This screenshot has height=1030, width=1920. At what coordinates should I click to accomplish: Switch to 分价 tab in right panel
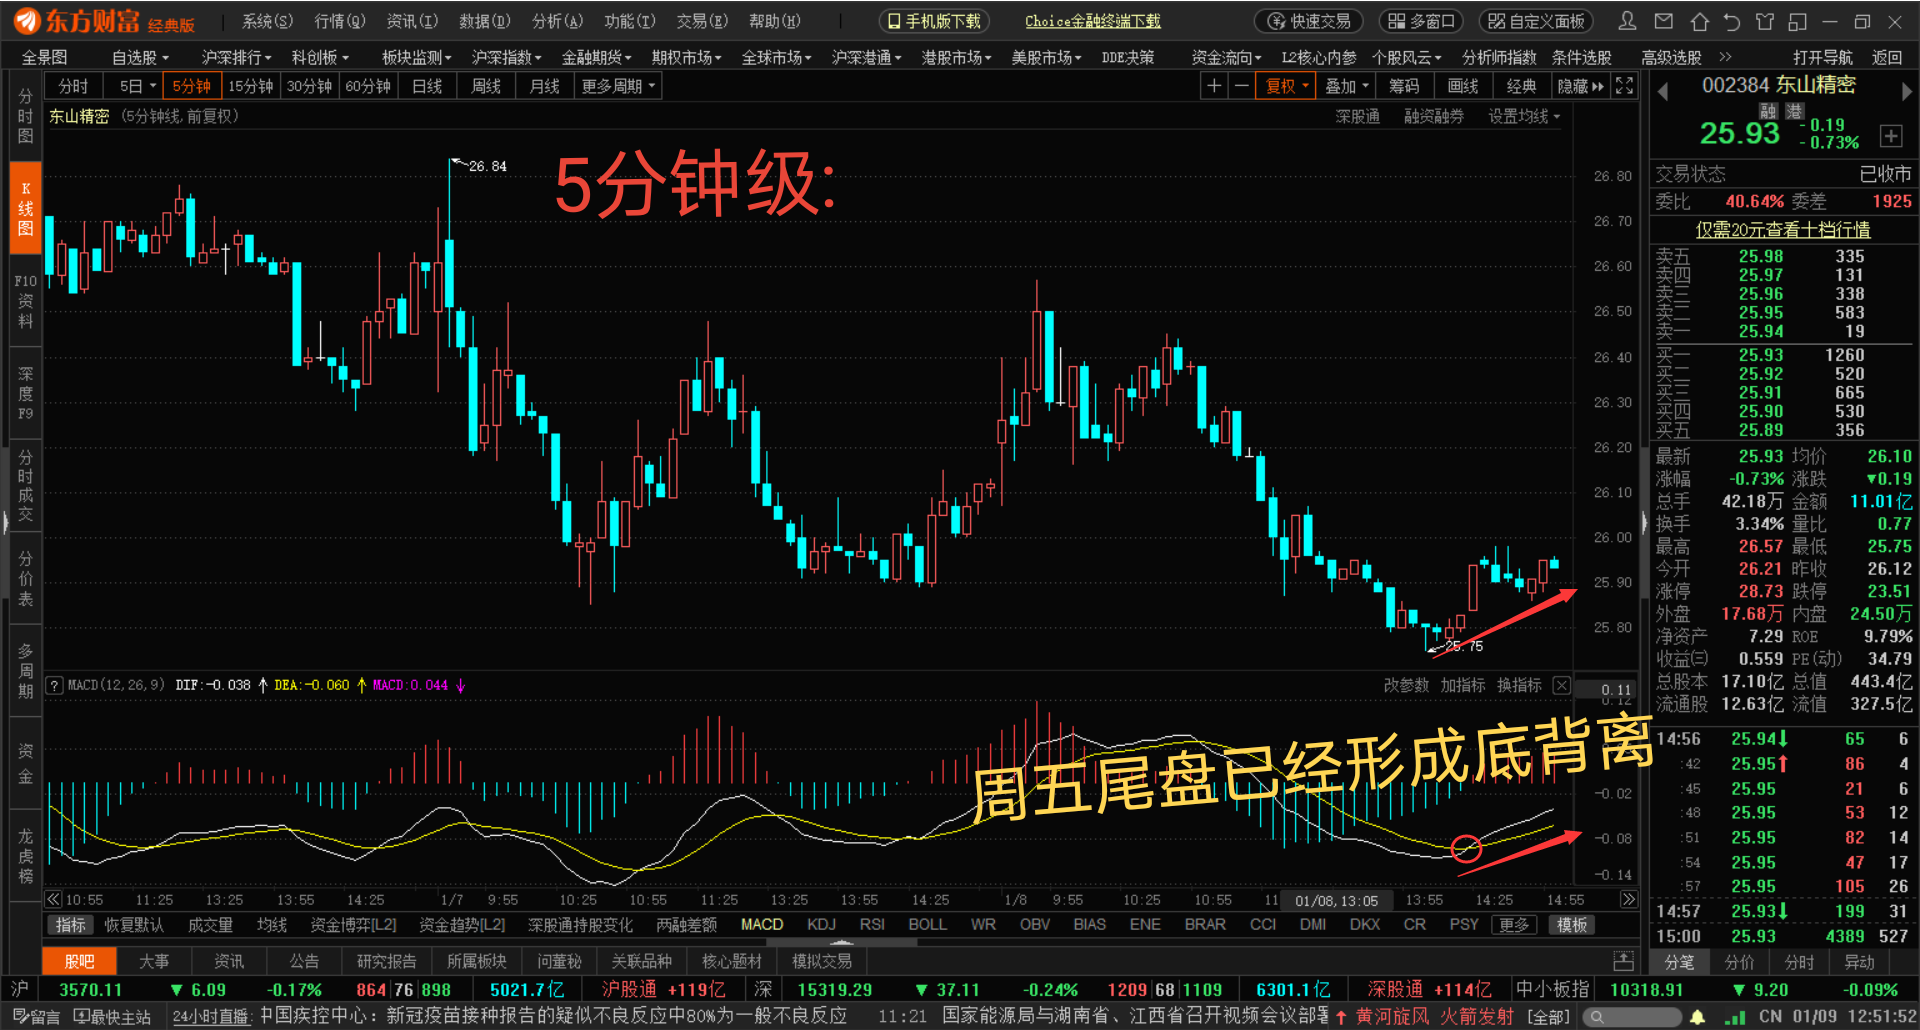[1739, 962]
